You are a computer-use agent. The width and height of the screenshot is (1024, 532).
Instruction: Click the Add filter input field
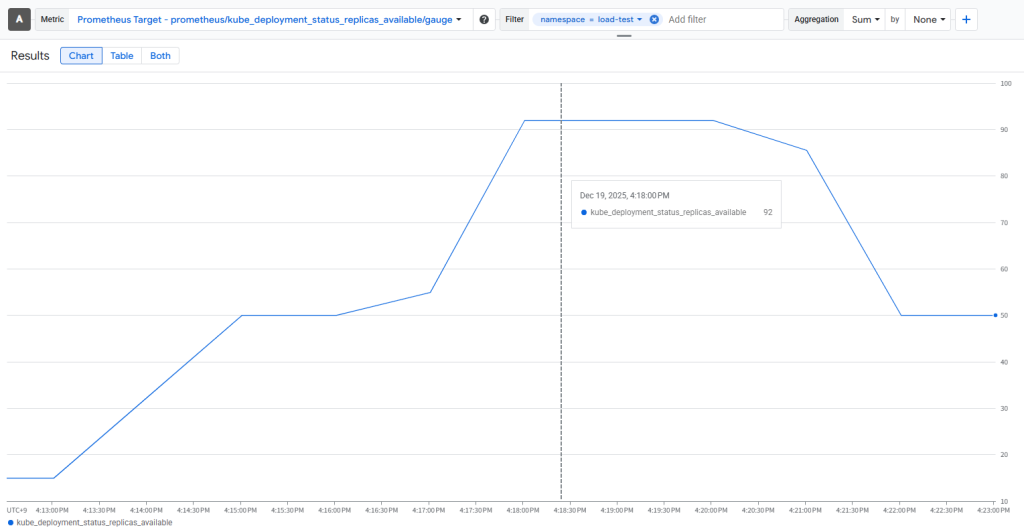click(x=722, y=20)
